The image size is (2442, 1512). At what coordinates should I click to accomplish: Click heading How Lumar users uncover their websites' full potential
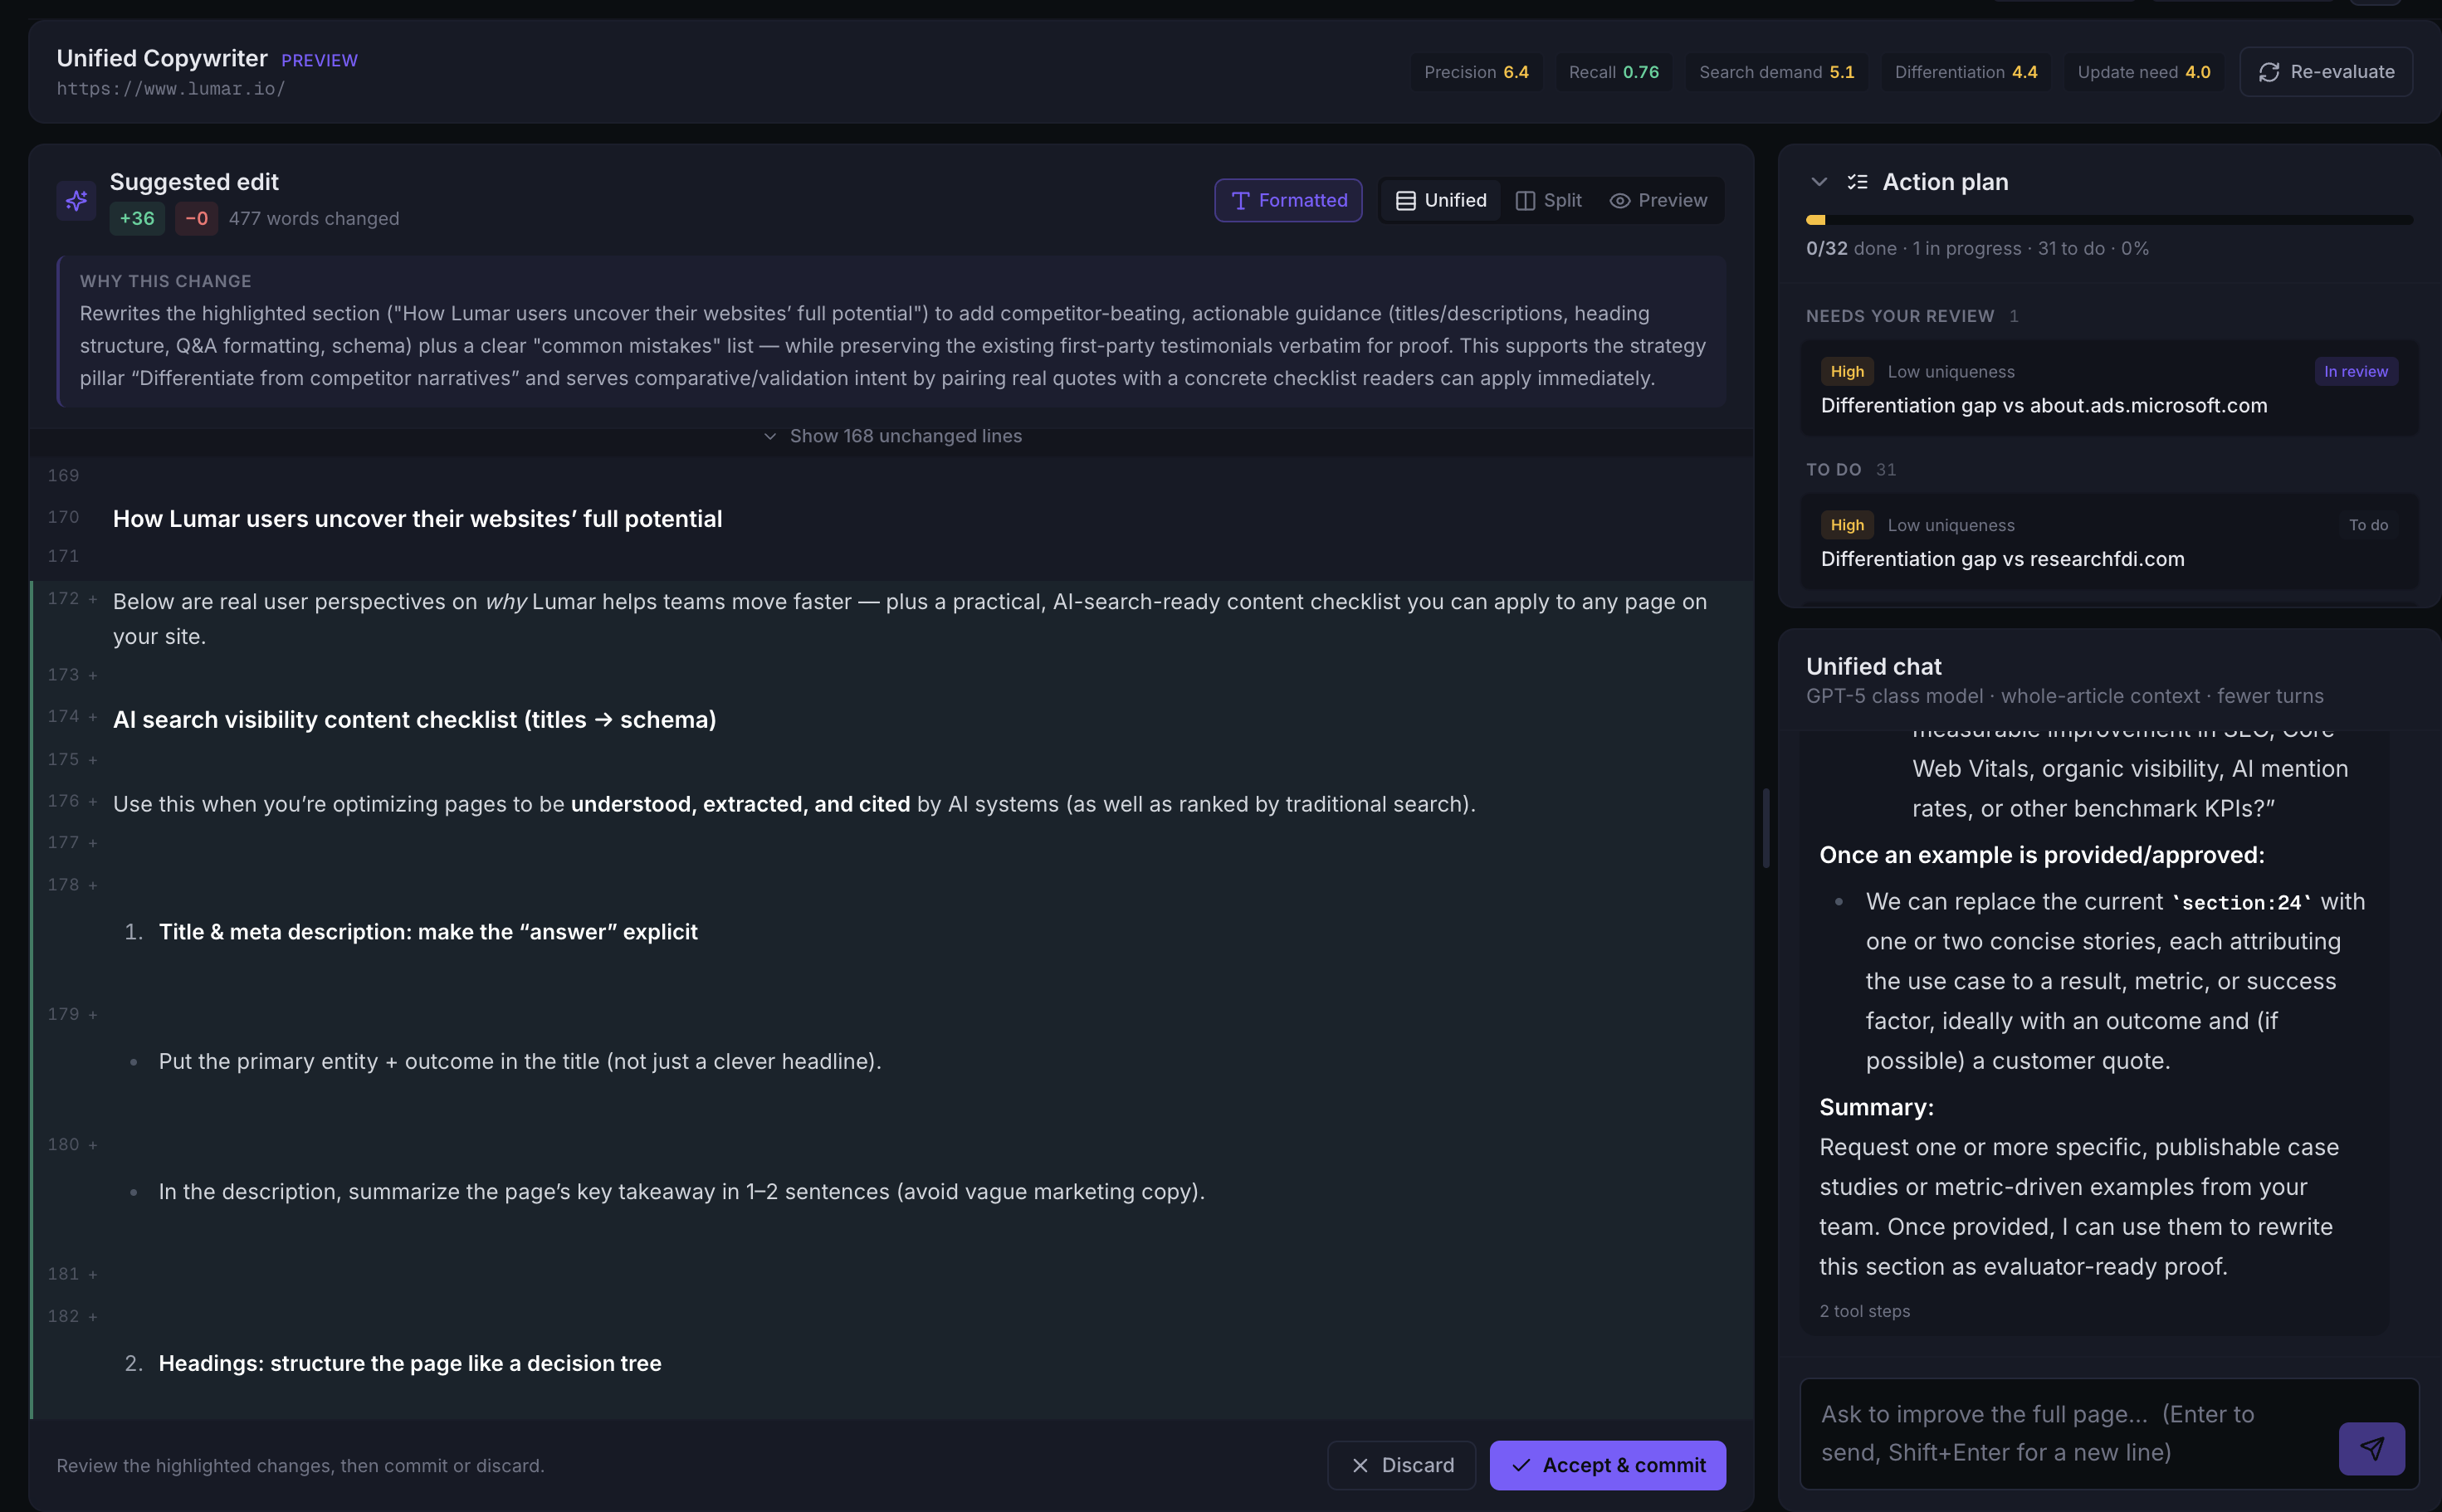[x=417, y=519]
